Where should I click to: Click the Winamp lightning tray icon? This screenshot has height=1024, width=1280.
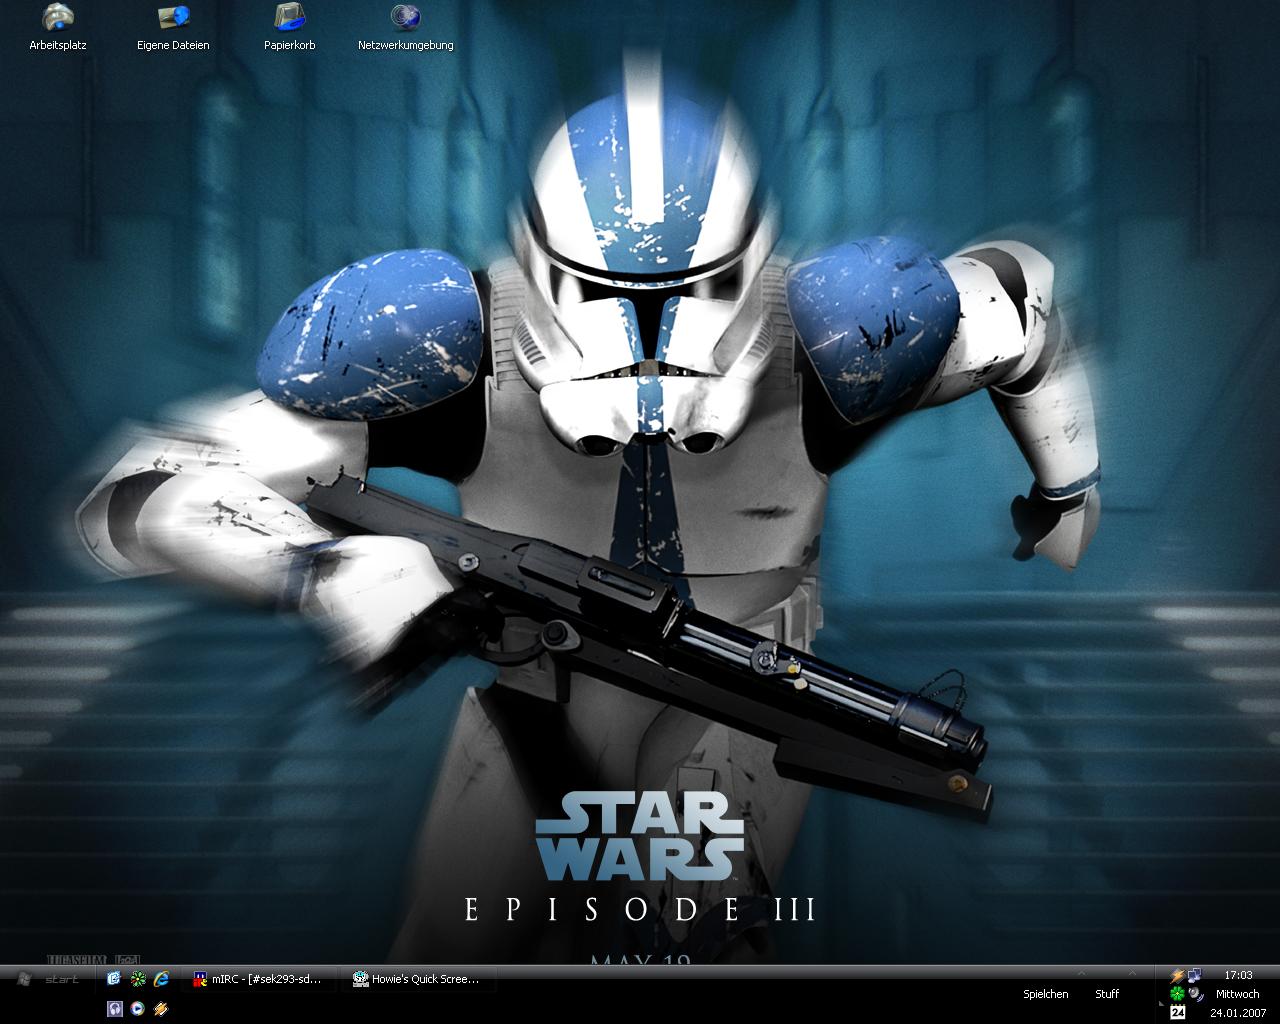click(1177, 976)
